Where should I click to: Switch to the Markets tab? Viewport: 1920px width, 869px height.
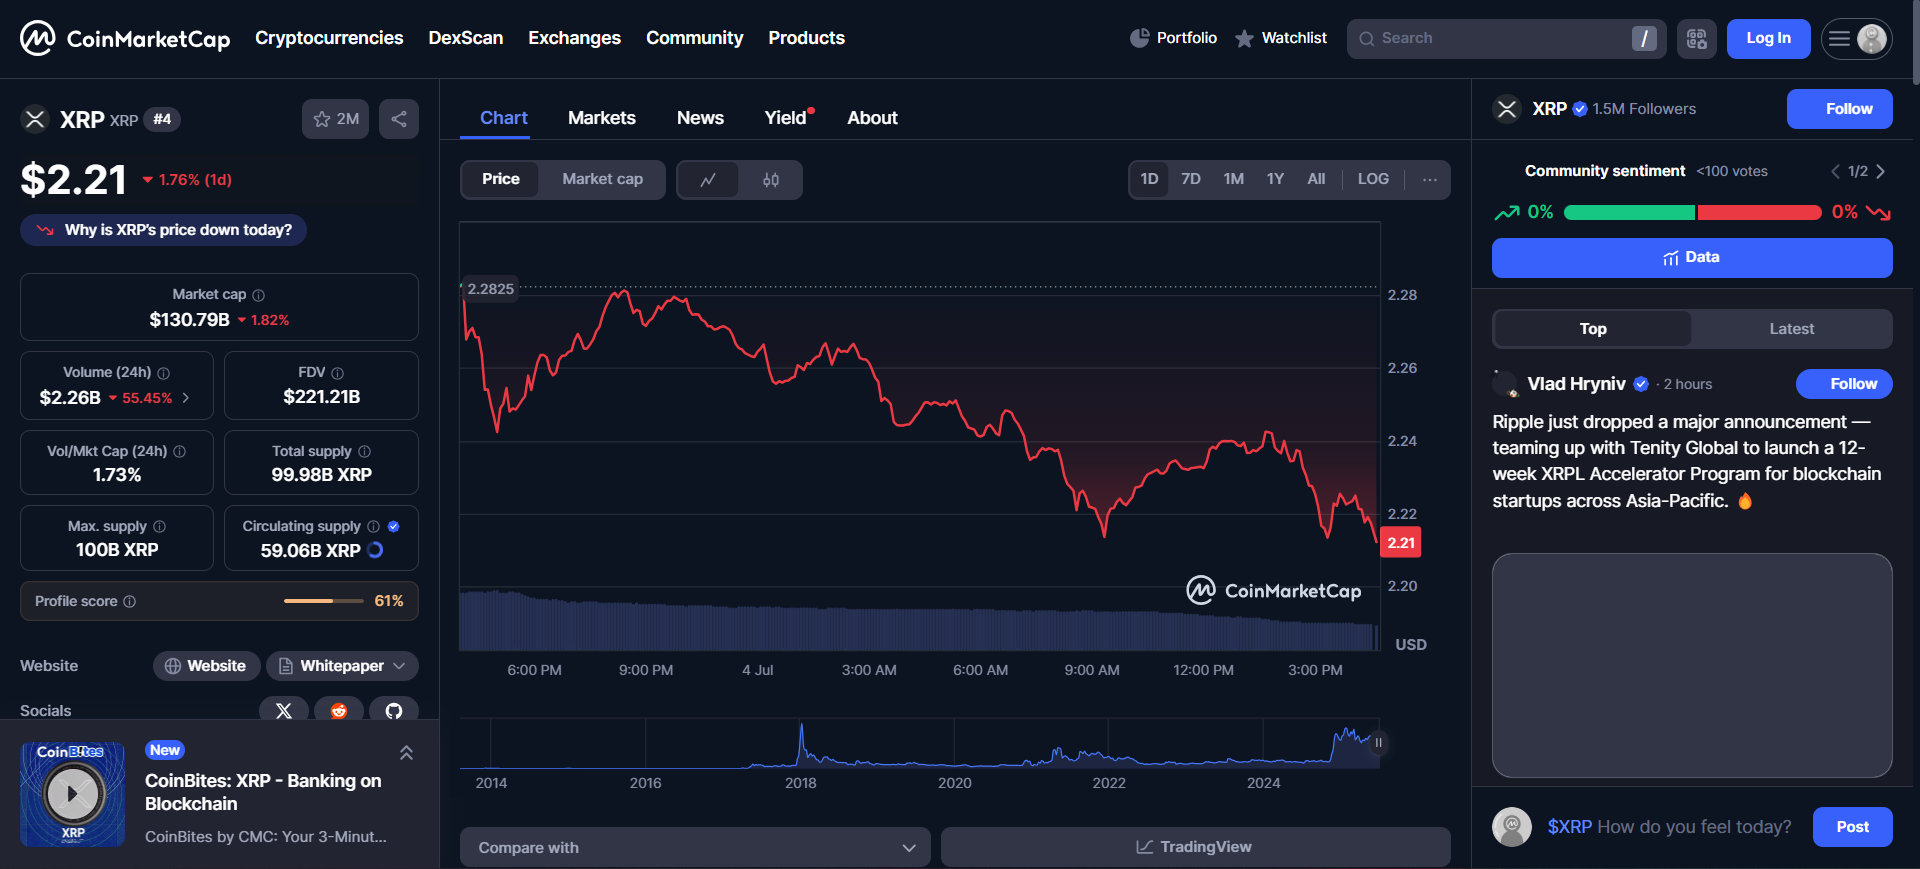pos(602,118)
